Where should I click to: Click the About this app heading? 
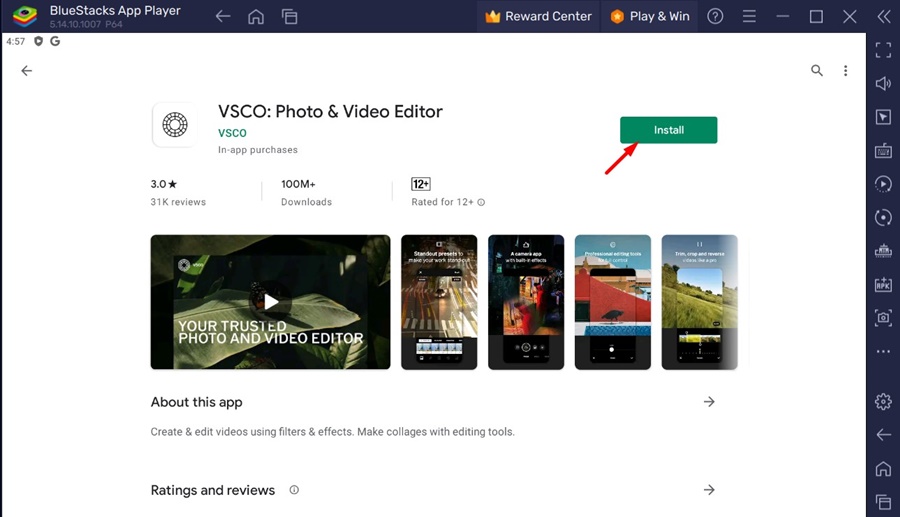(196, 402)
